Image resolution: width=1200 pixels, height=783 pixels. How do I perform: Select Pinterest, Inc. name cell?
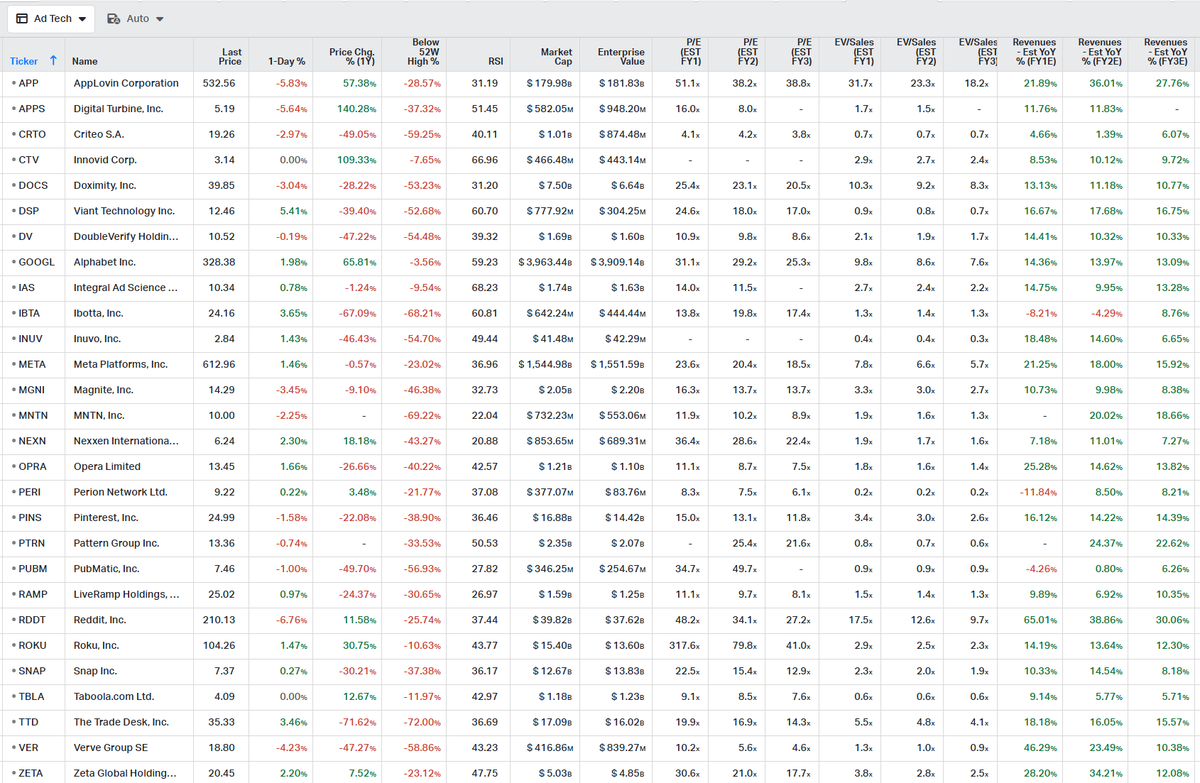(x=106, y=518)
